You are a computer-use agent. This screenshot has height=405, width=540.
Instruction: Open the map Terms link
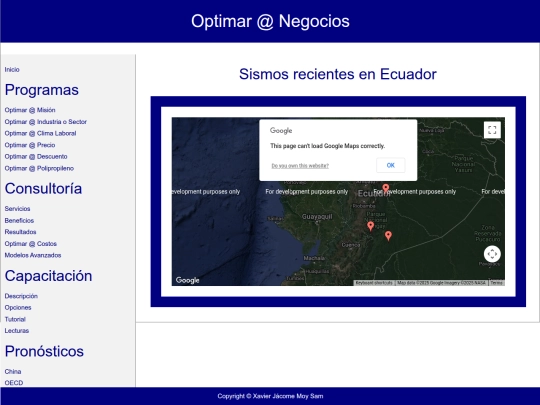(x=496, y=283)
